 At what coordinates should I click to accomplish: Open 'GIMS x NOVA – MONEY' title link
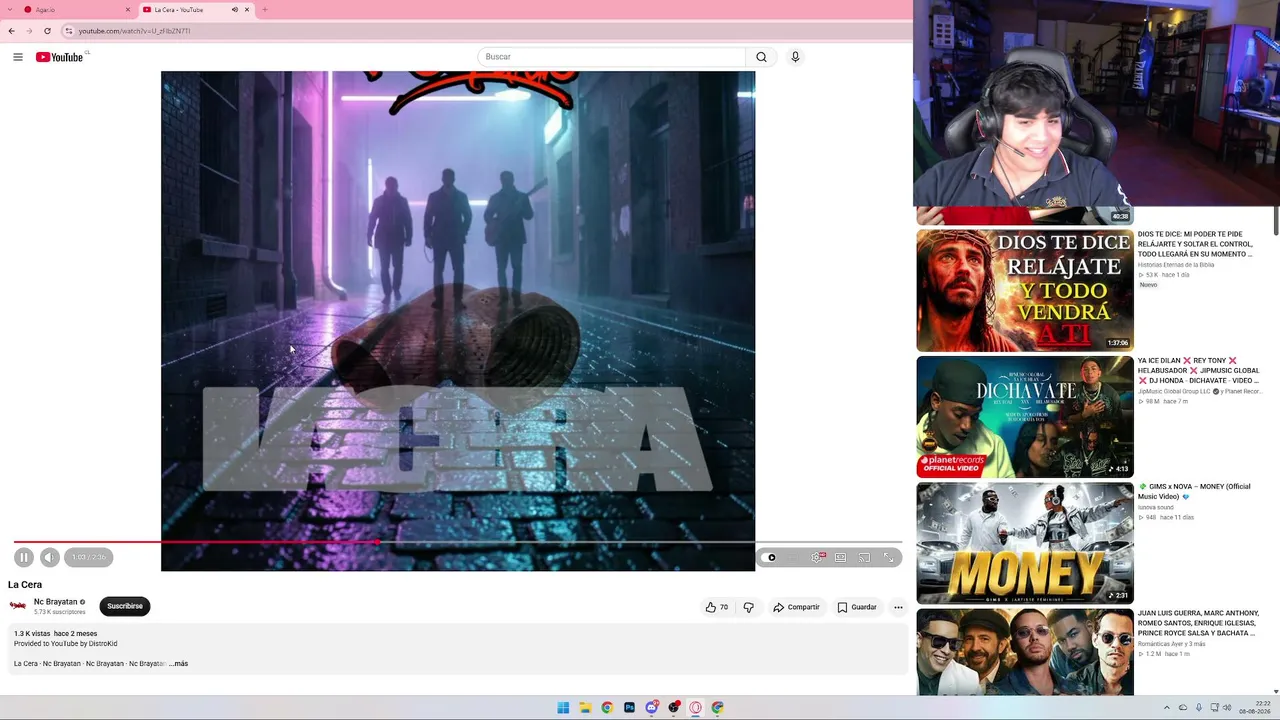point(1194,492)
